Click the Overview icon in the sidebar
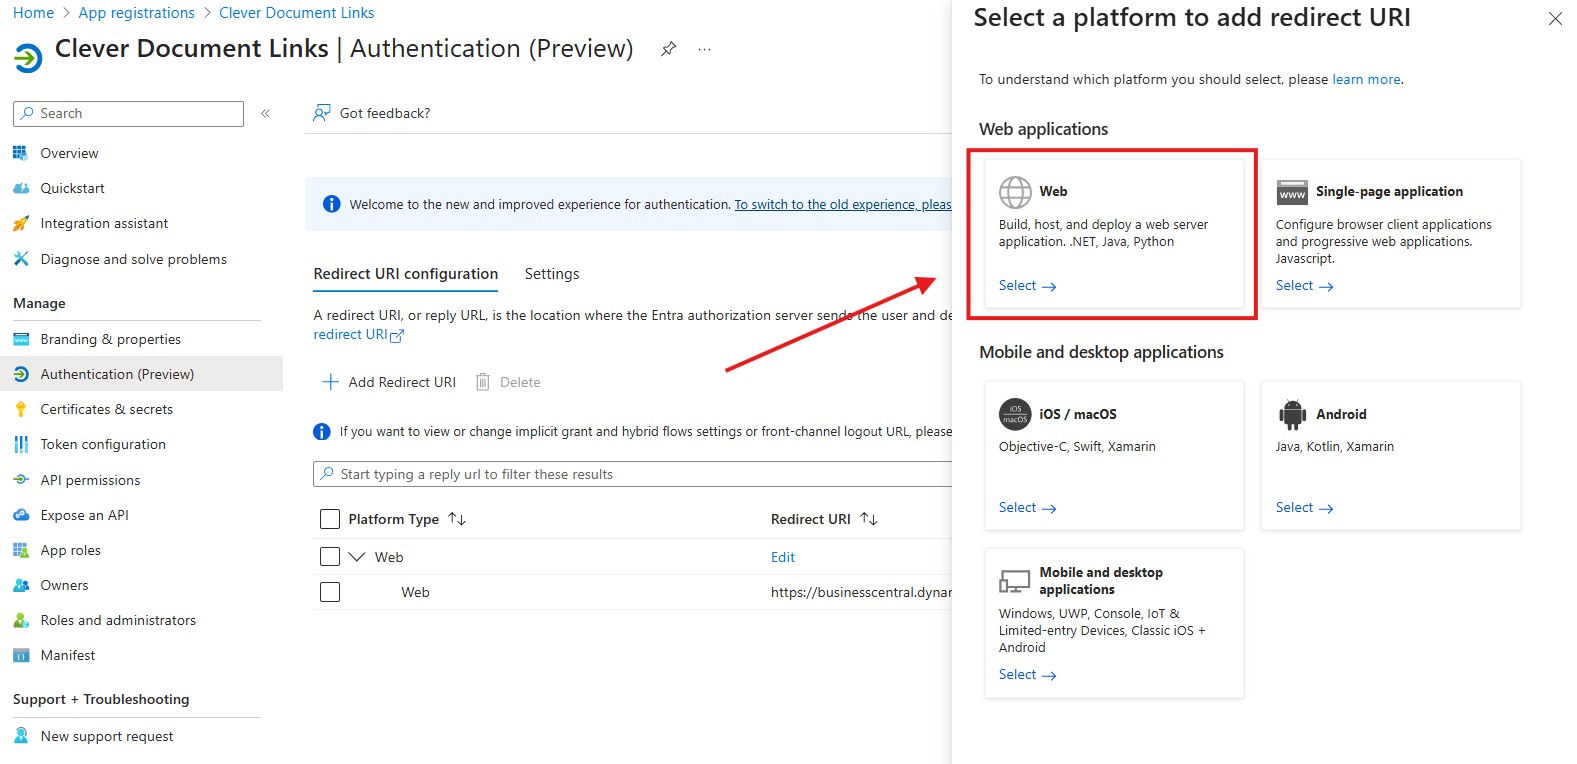The height and width of the screenshot is (764, 1577). click(20, 153)
